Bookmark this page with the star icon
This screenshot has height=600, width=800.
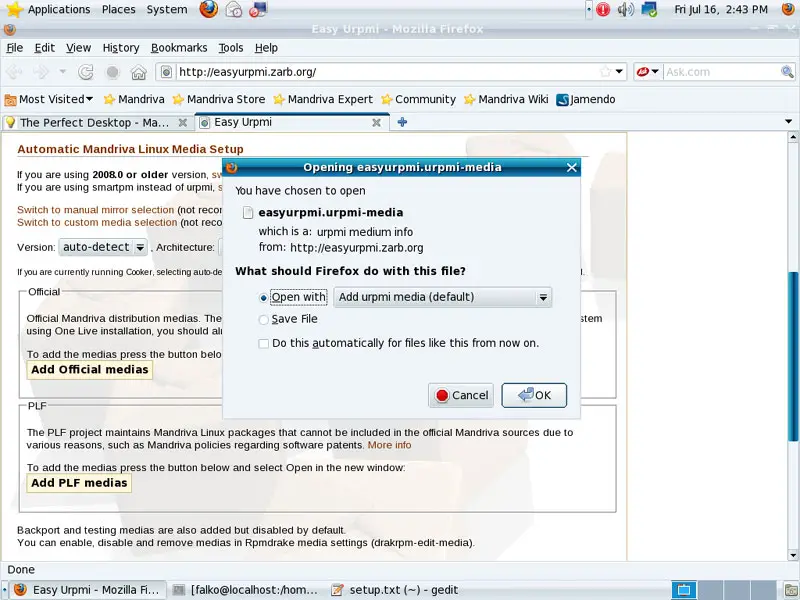[x=606, y=72]
